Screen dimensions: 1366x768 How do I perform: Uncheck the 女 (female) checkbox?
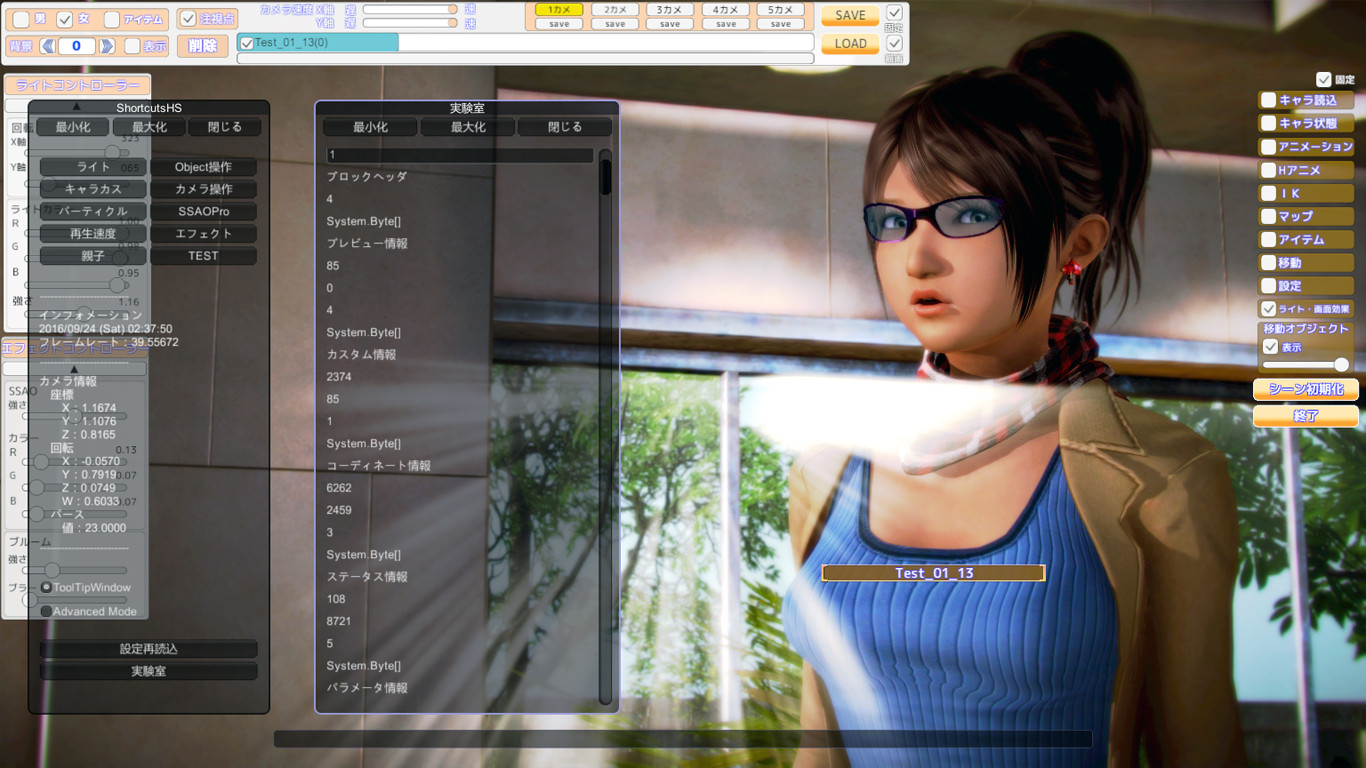65,20
